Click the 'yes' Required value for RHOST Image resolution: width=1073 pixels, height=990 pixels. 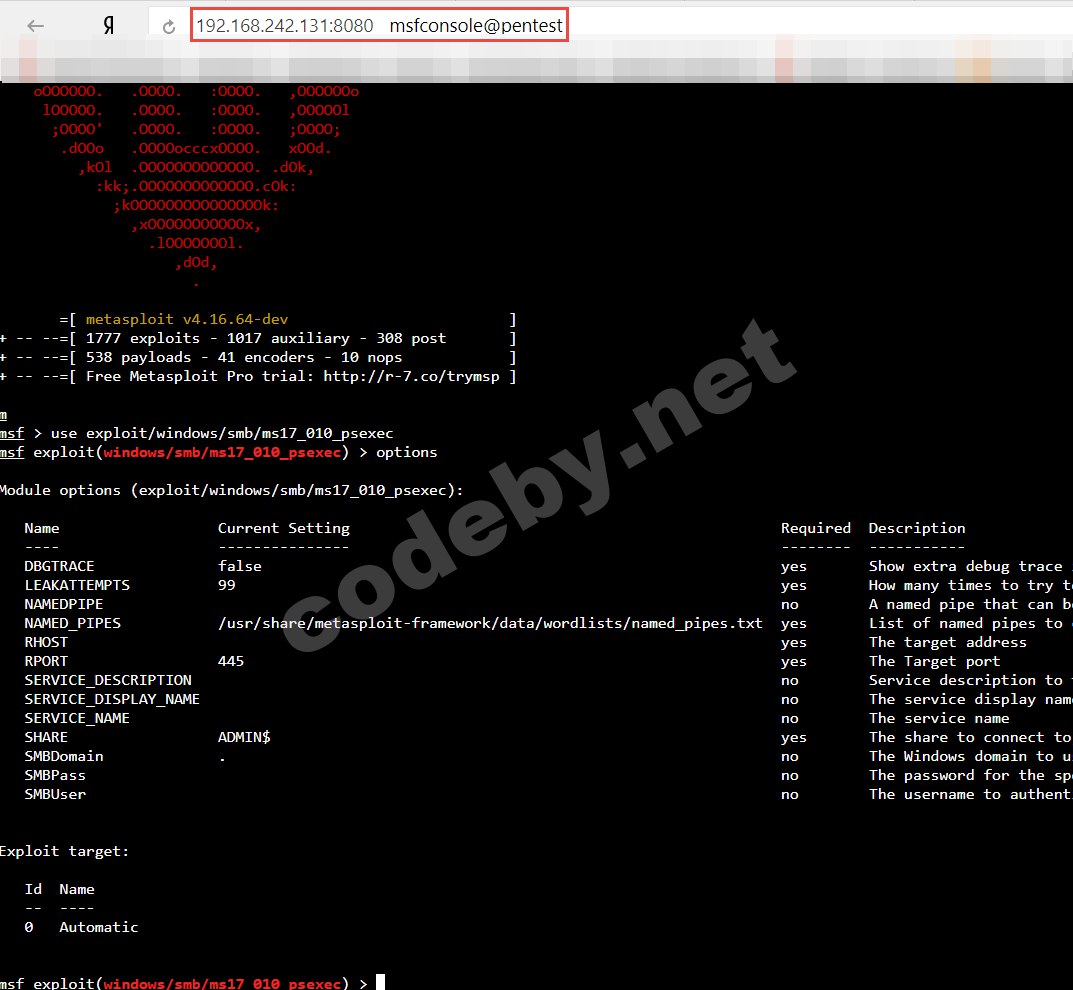[x=794, y=643]
